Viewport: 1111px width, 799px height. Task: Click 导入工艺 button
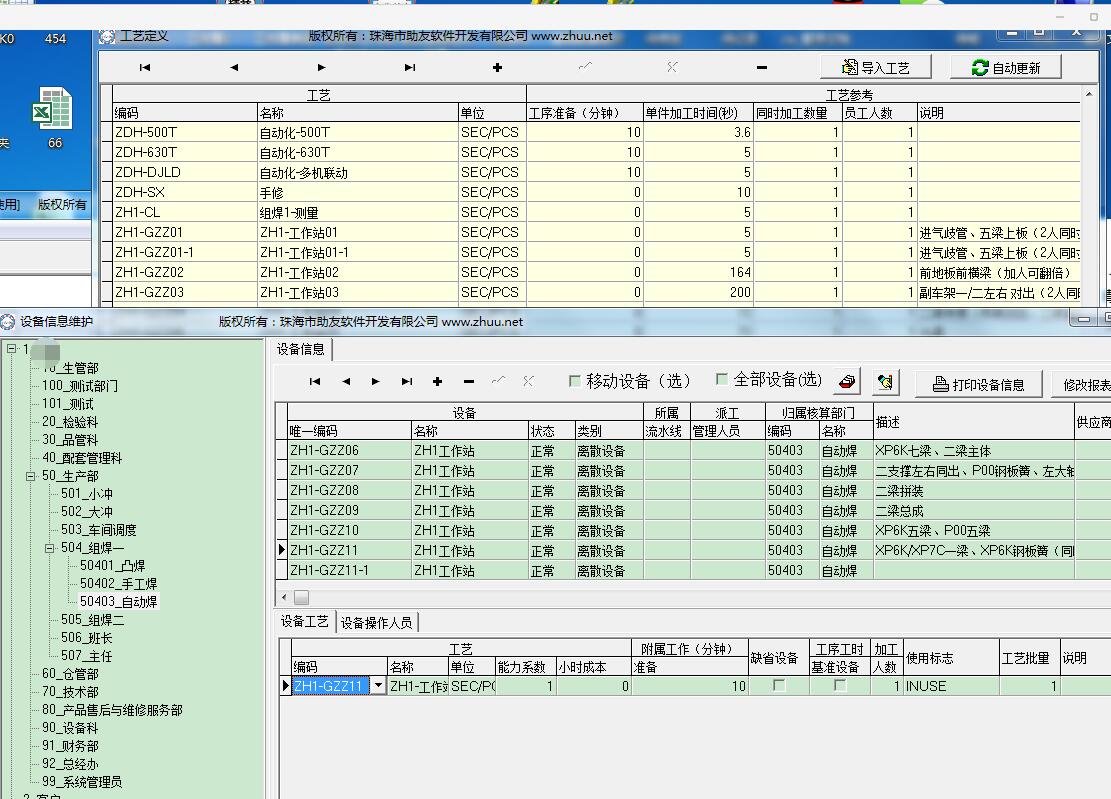click(876, 67)
